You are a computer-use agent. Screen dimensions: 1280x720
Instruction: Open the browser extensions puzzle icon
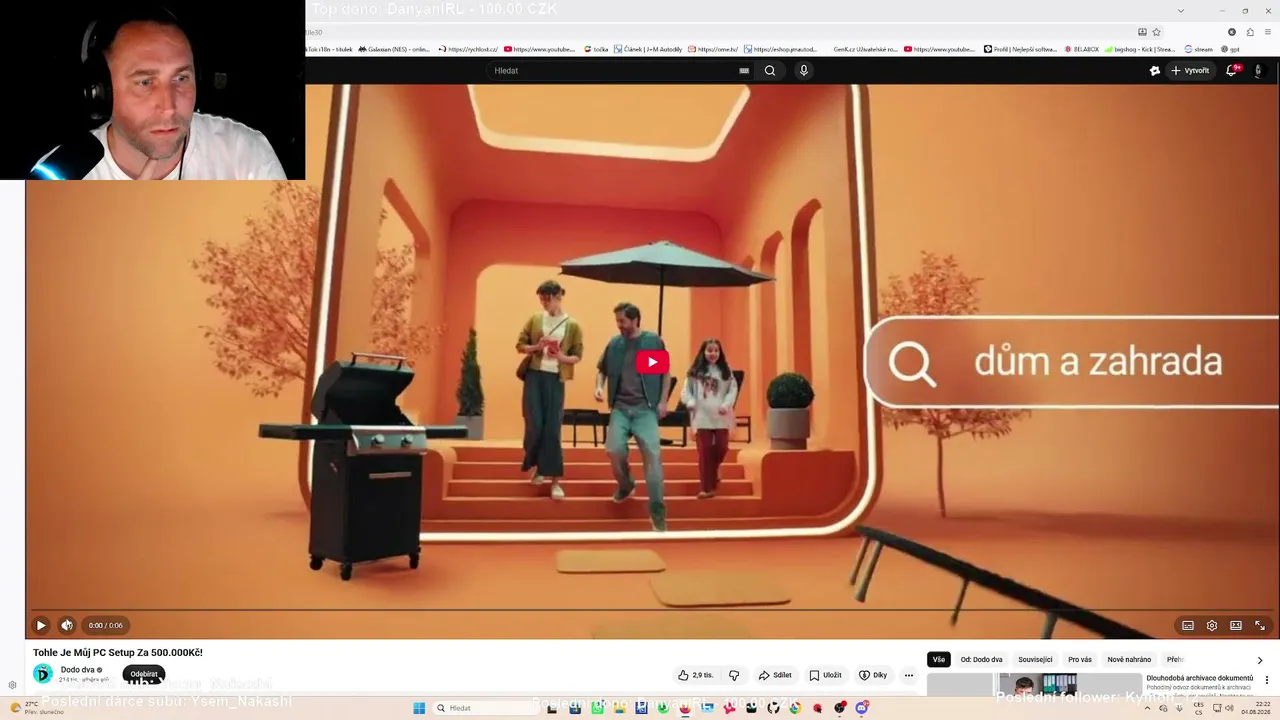1250,32
